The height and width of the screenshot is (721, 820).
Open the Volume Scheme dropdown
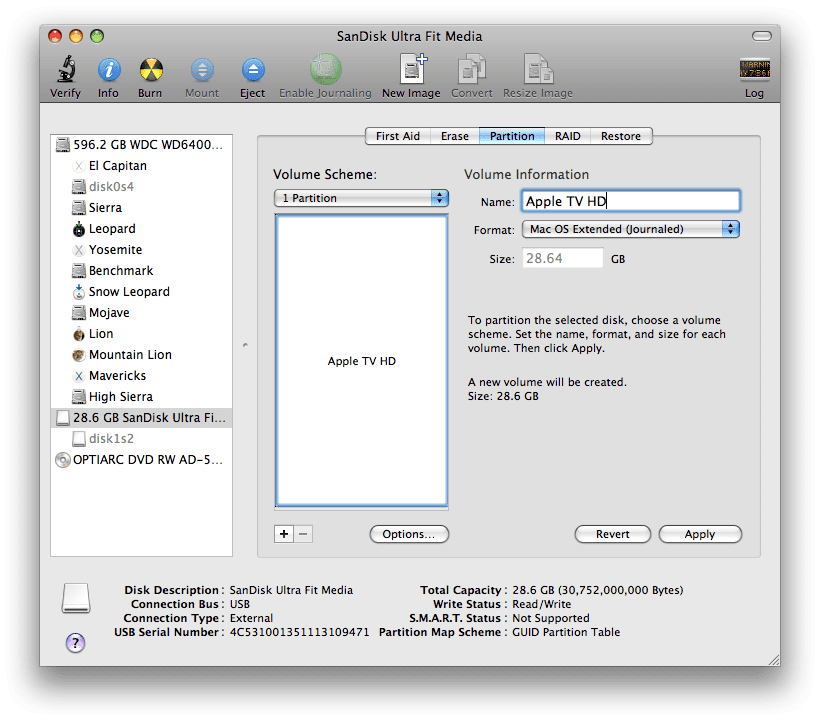361,198
